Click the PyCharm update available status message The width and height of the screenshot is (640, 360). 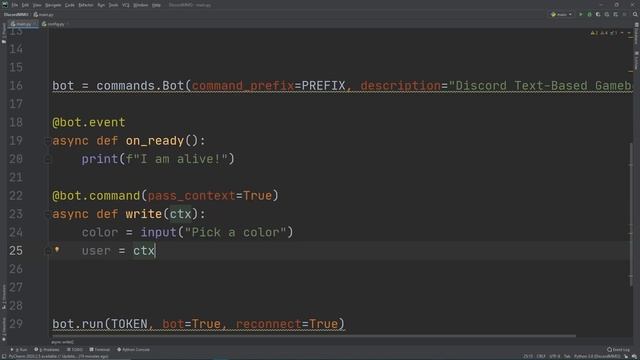[x=58, y=356]
